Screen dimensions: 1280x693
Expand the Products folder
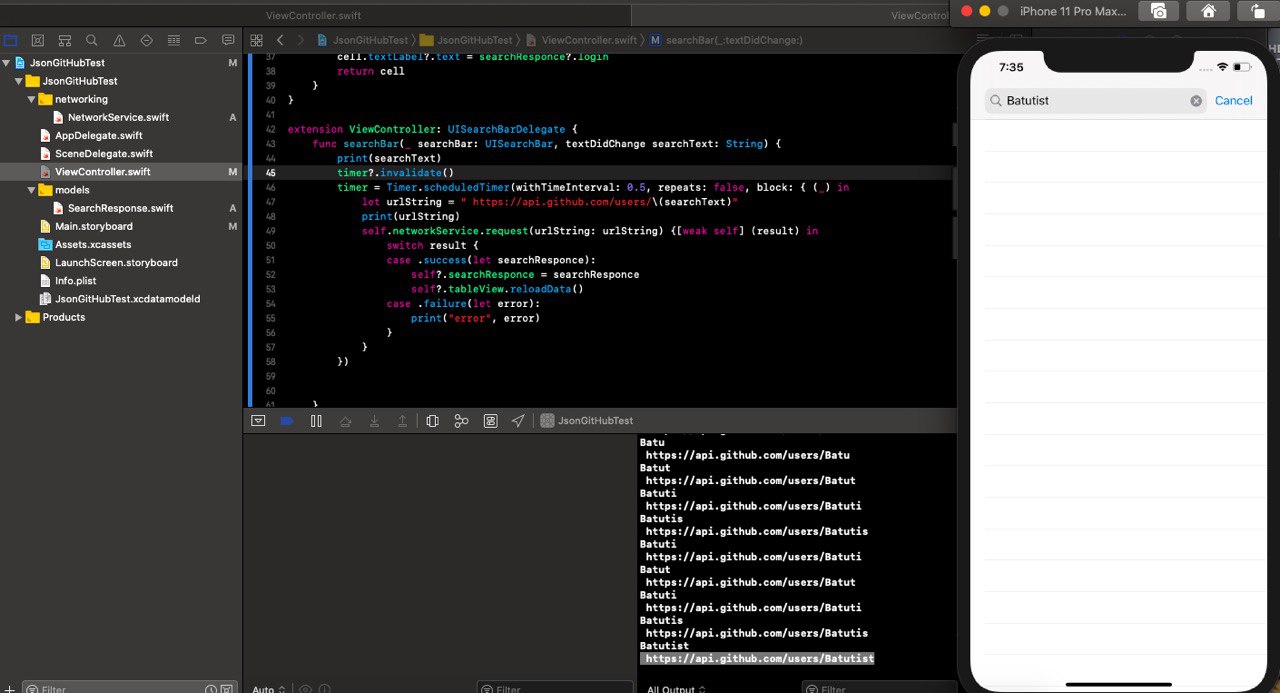click(x=19, y=317)
